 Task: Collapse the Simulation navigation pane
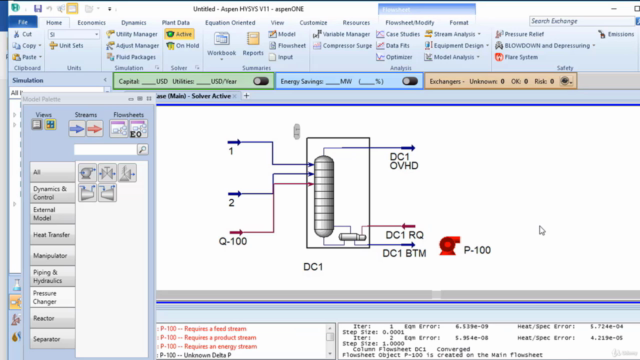[105, 80]
